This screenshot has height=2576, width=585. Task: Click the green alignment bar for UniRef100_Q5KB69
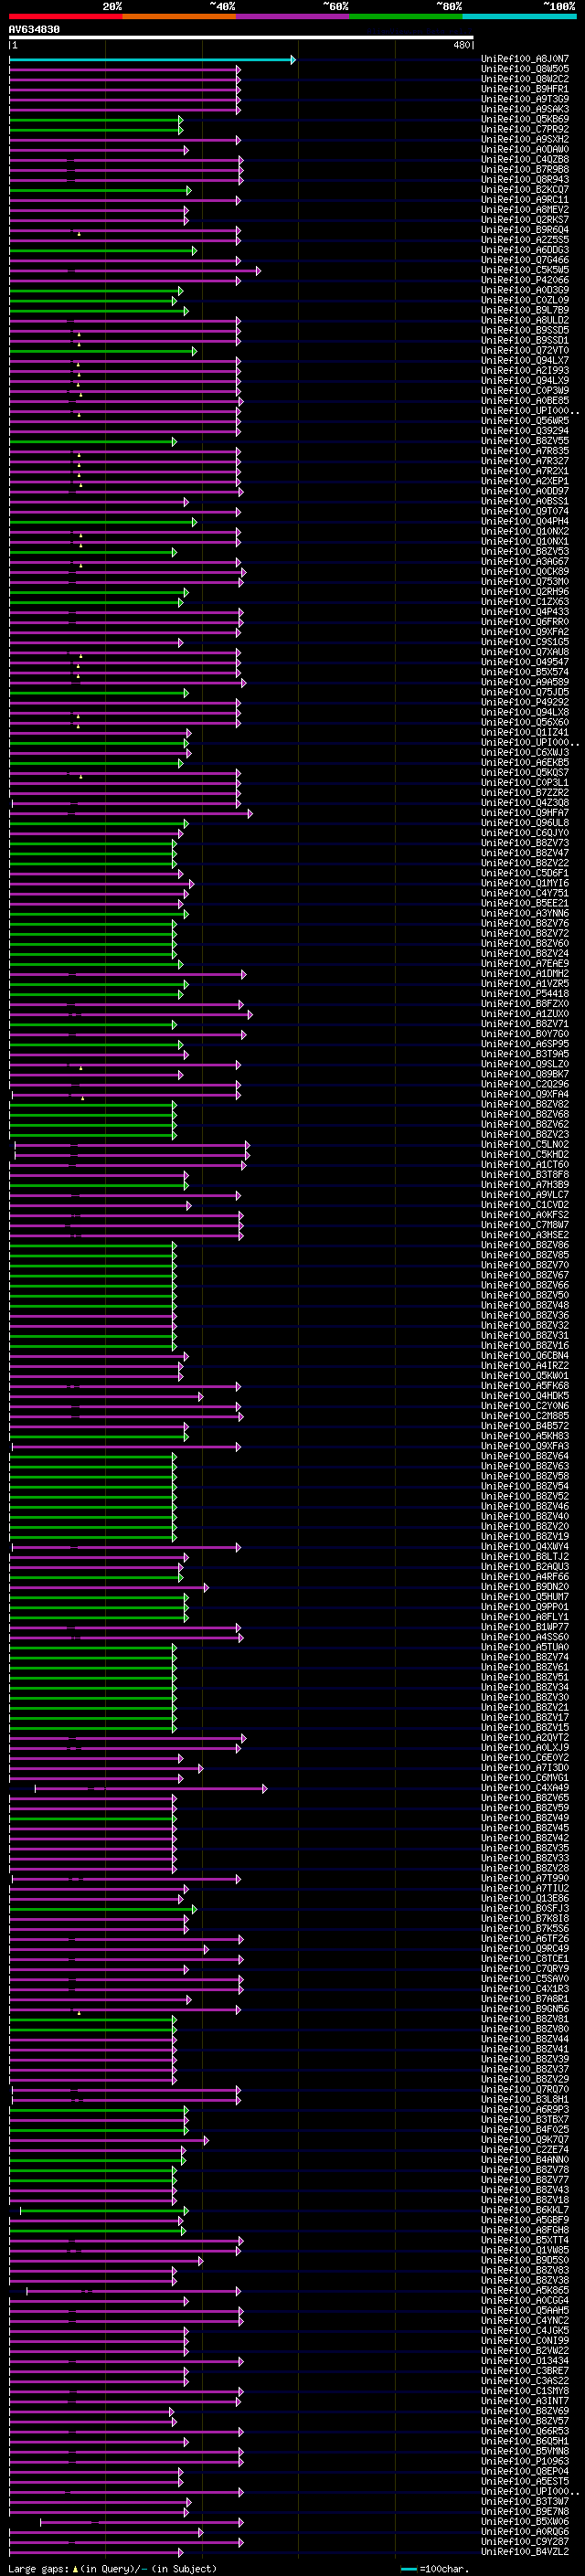click(96, 120)
